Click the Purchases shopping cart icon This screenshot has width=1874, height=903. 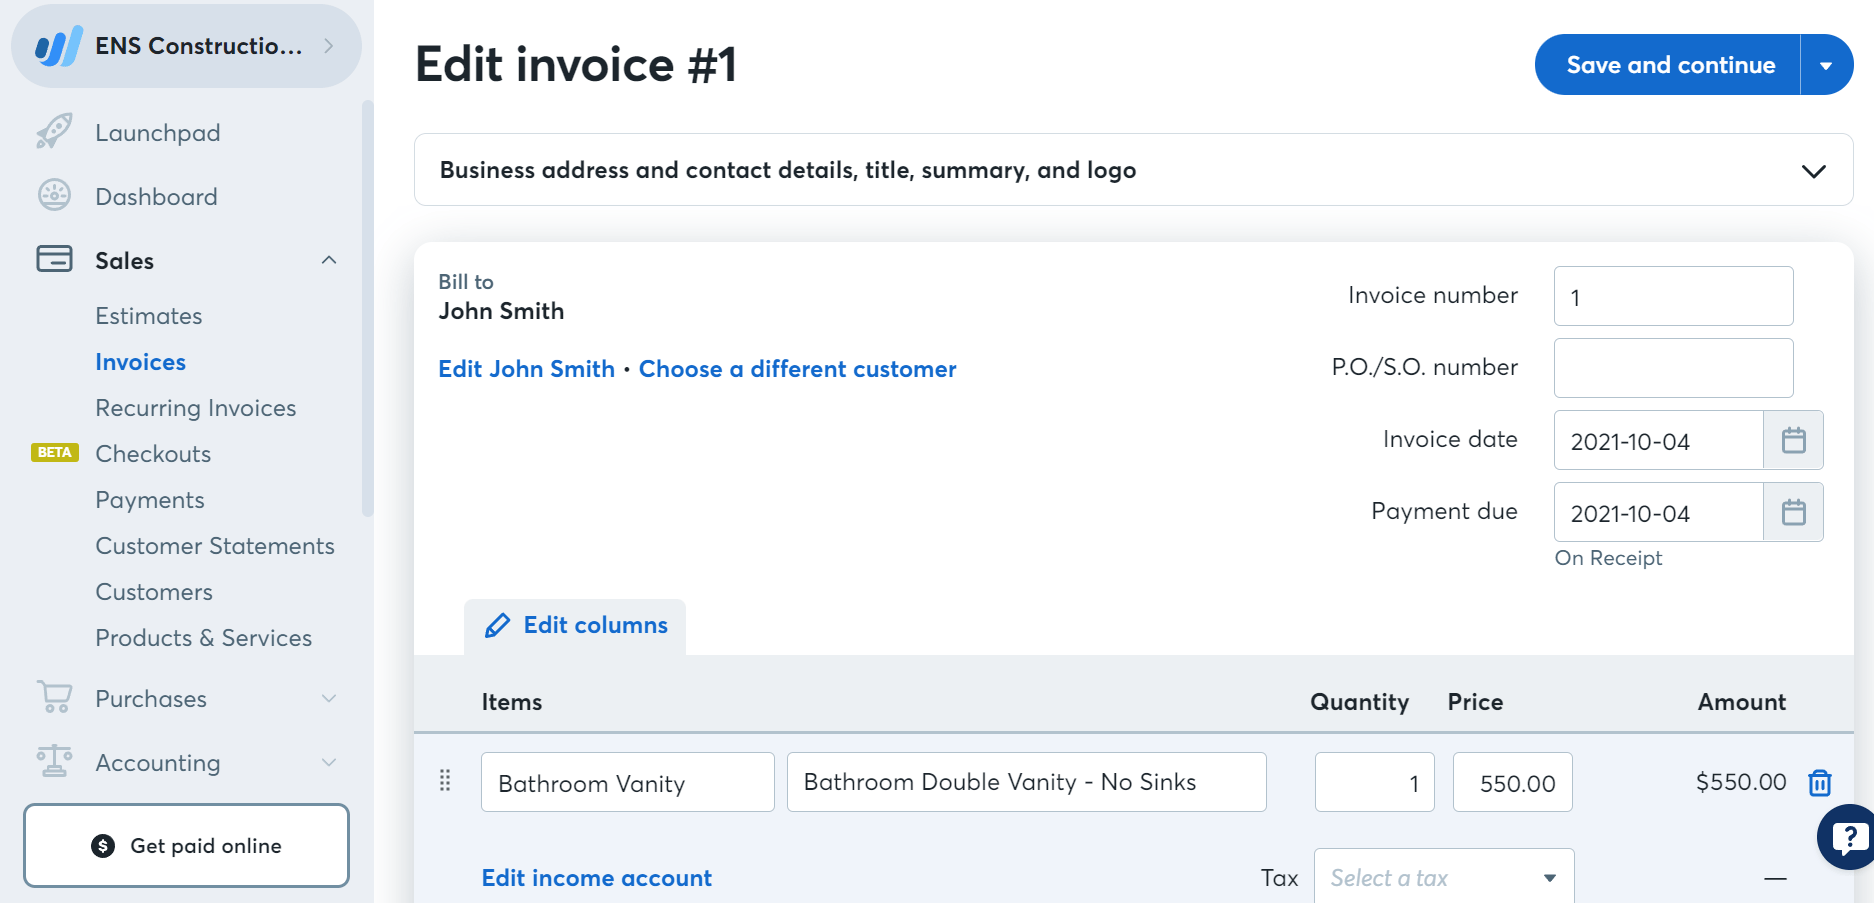(x=55, y=698)
